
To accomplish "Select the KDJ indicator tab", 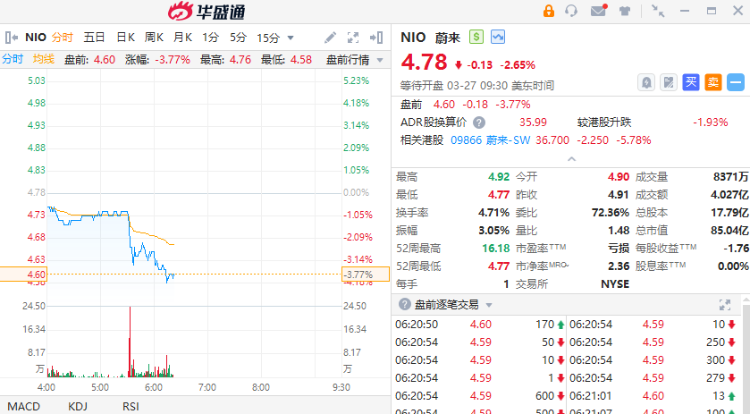I will tap(77, 406).
